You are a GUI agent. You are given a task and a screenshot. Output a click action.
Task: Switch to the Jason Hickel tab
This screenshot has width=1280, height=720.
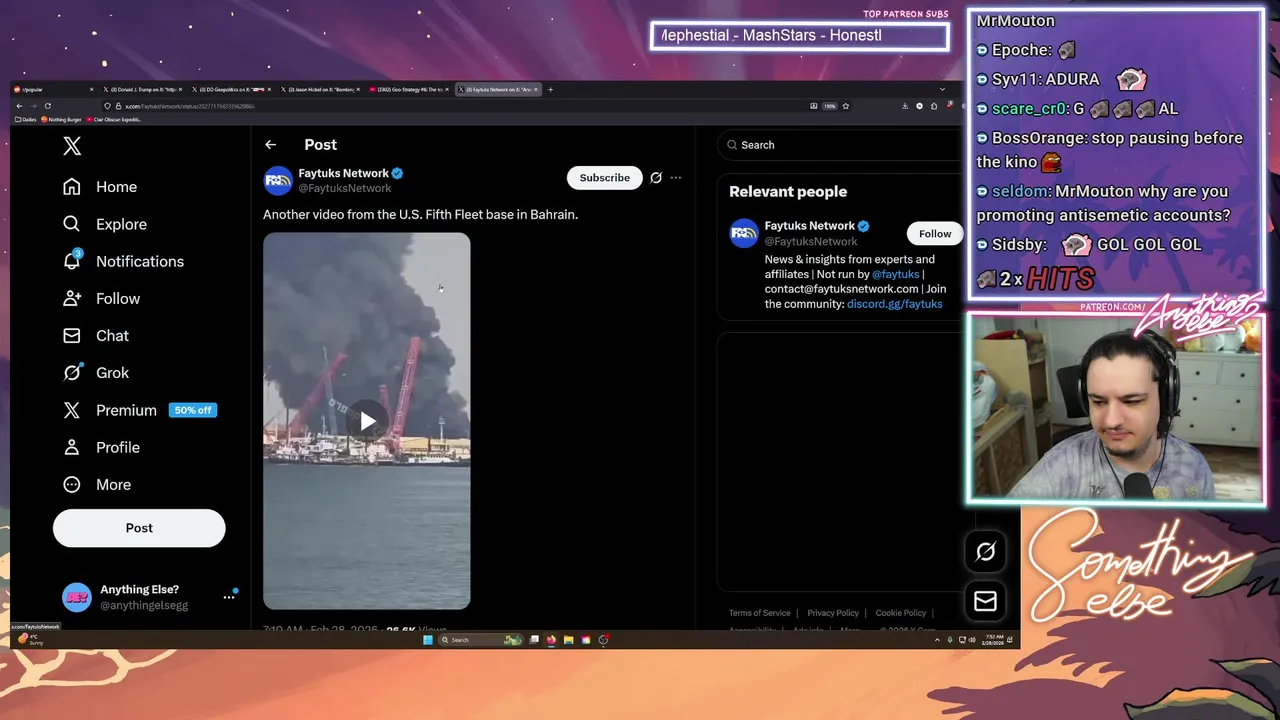pyautogui.click(x=318, y=89)
